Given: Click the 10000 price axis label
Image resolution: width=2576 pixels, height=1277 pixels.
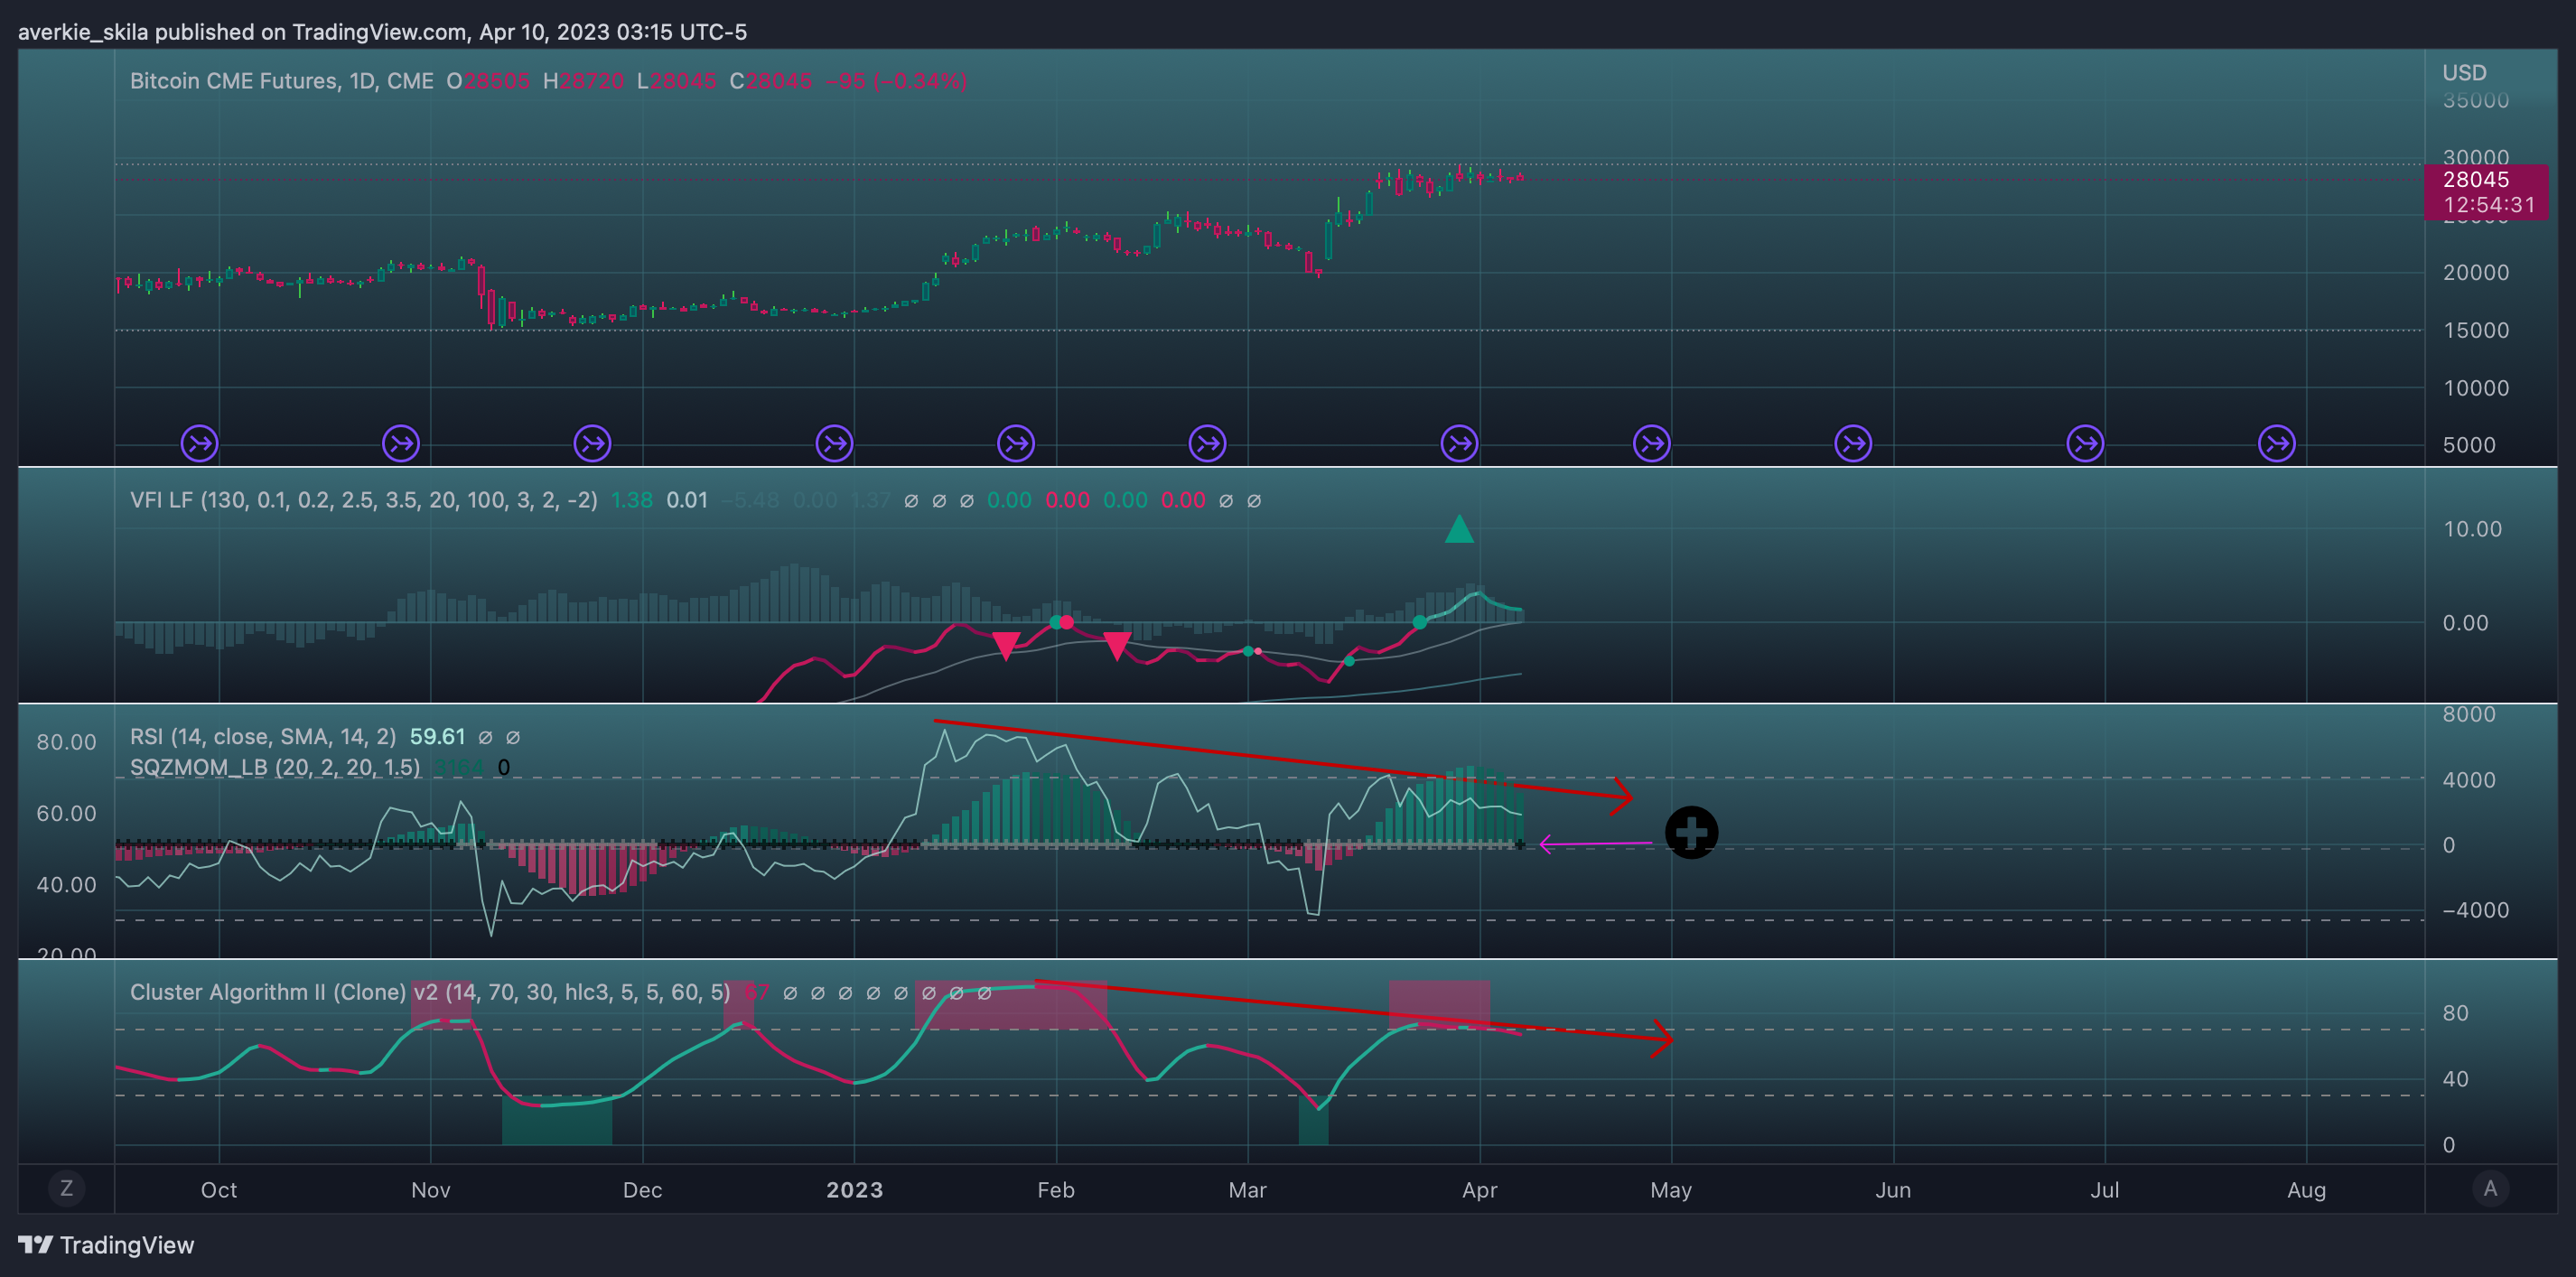Looking at the screenshot, I should [x=2476, y=388].
